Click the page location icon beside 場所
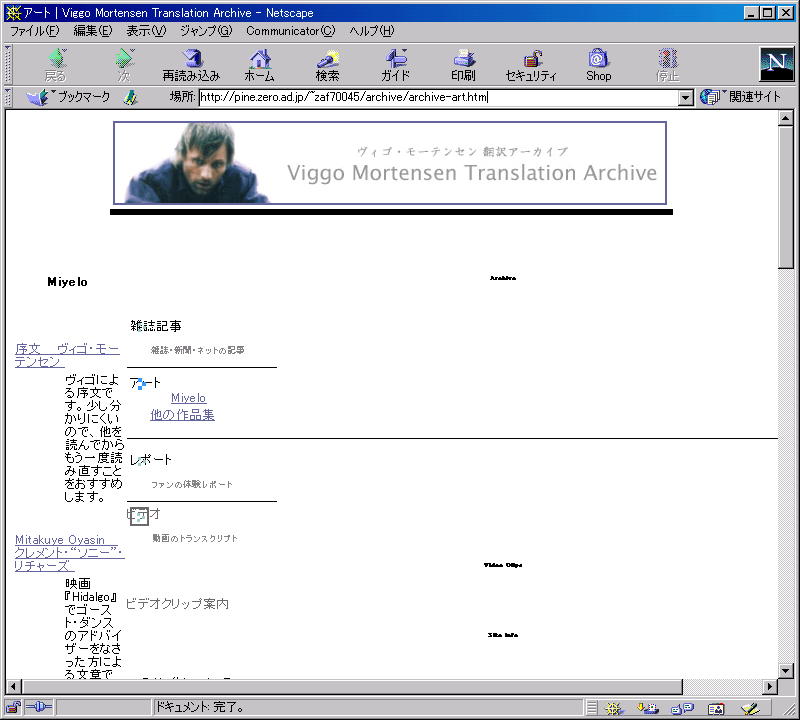This screenshot has height=720, width=800. coord(131,97)
